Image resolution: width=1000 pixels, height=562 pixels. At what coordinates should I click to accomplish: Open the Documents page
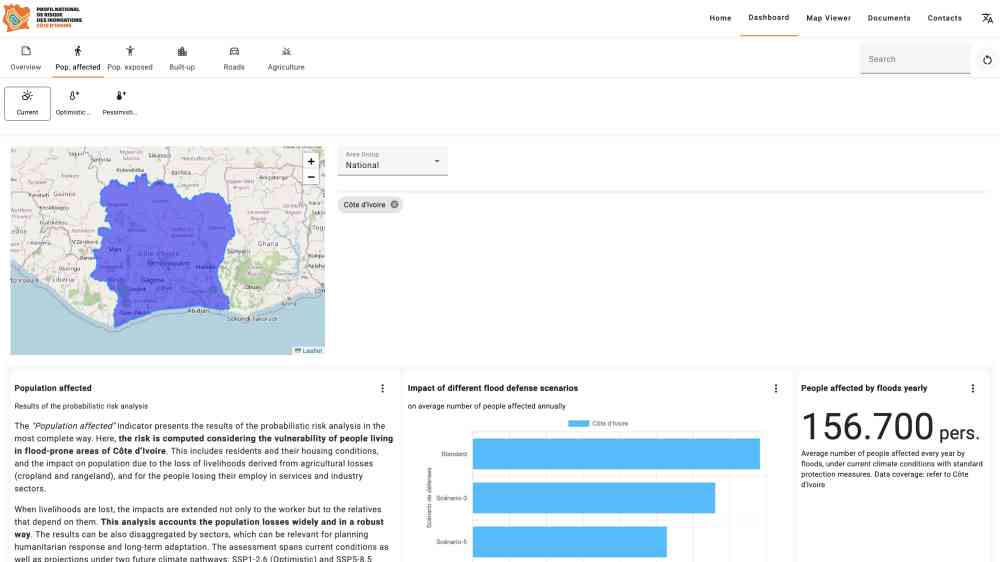tap(889, 18)
